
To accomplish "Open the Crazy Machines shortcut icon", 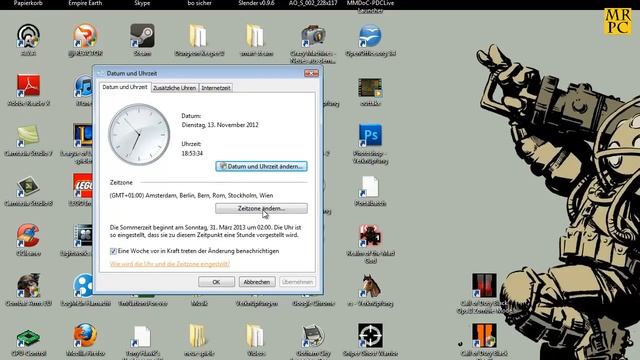I will pyautogui.click(x=313, y=36).
